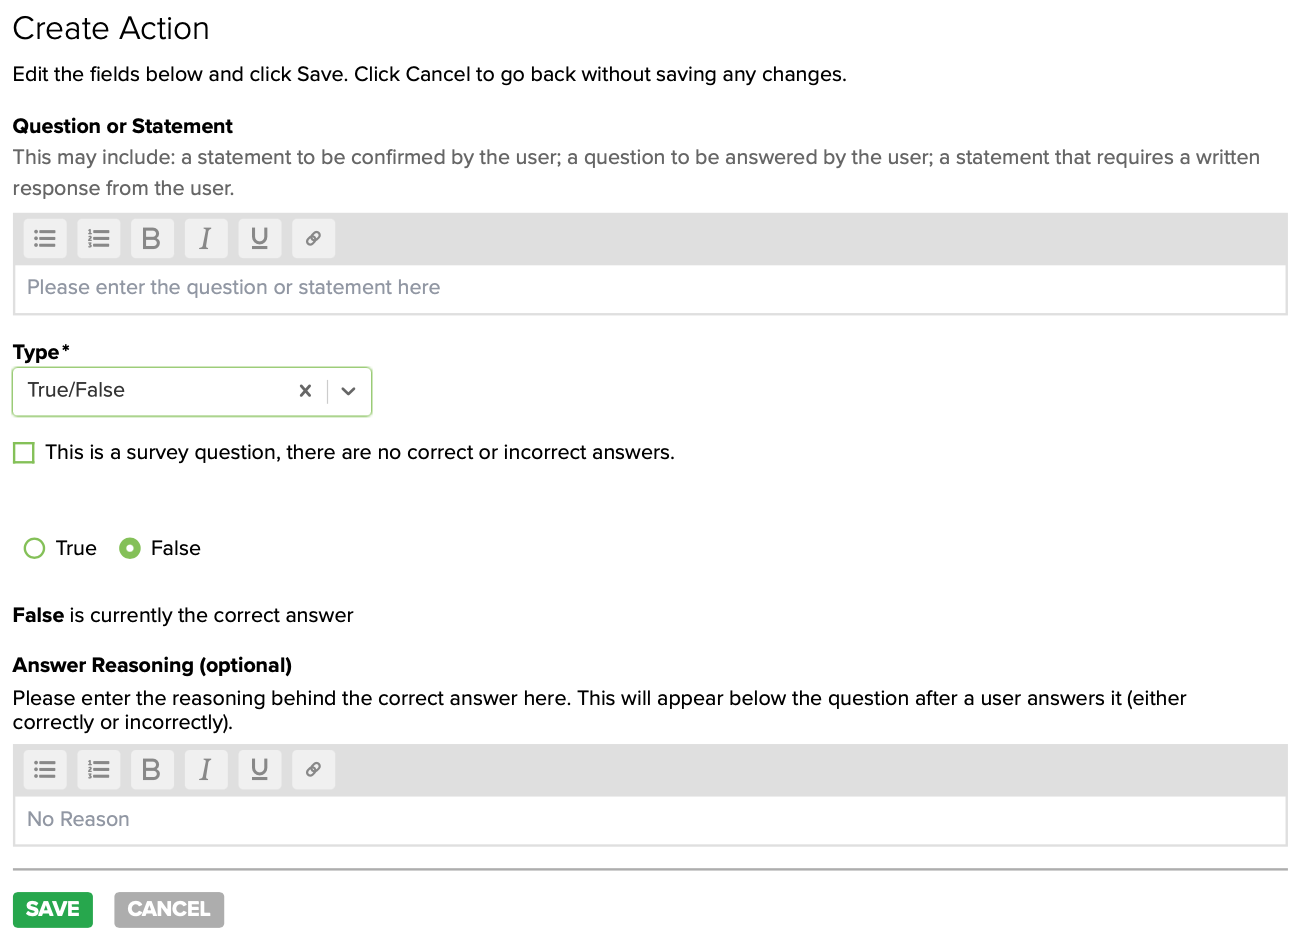The image size is (1304, 946).
Task: Click numbered list icon in Answer Reasoning editor
Action: [99, 770]
